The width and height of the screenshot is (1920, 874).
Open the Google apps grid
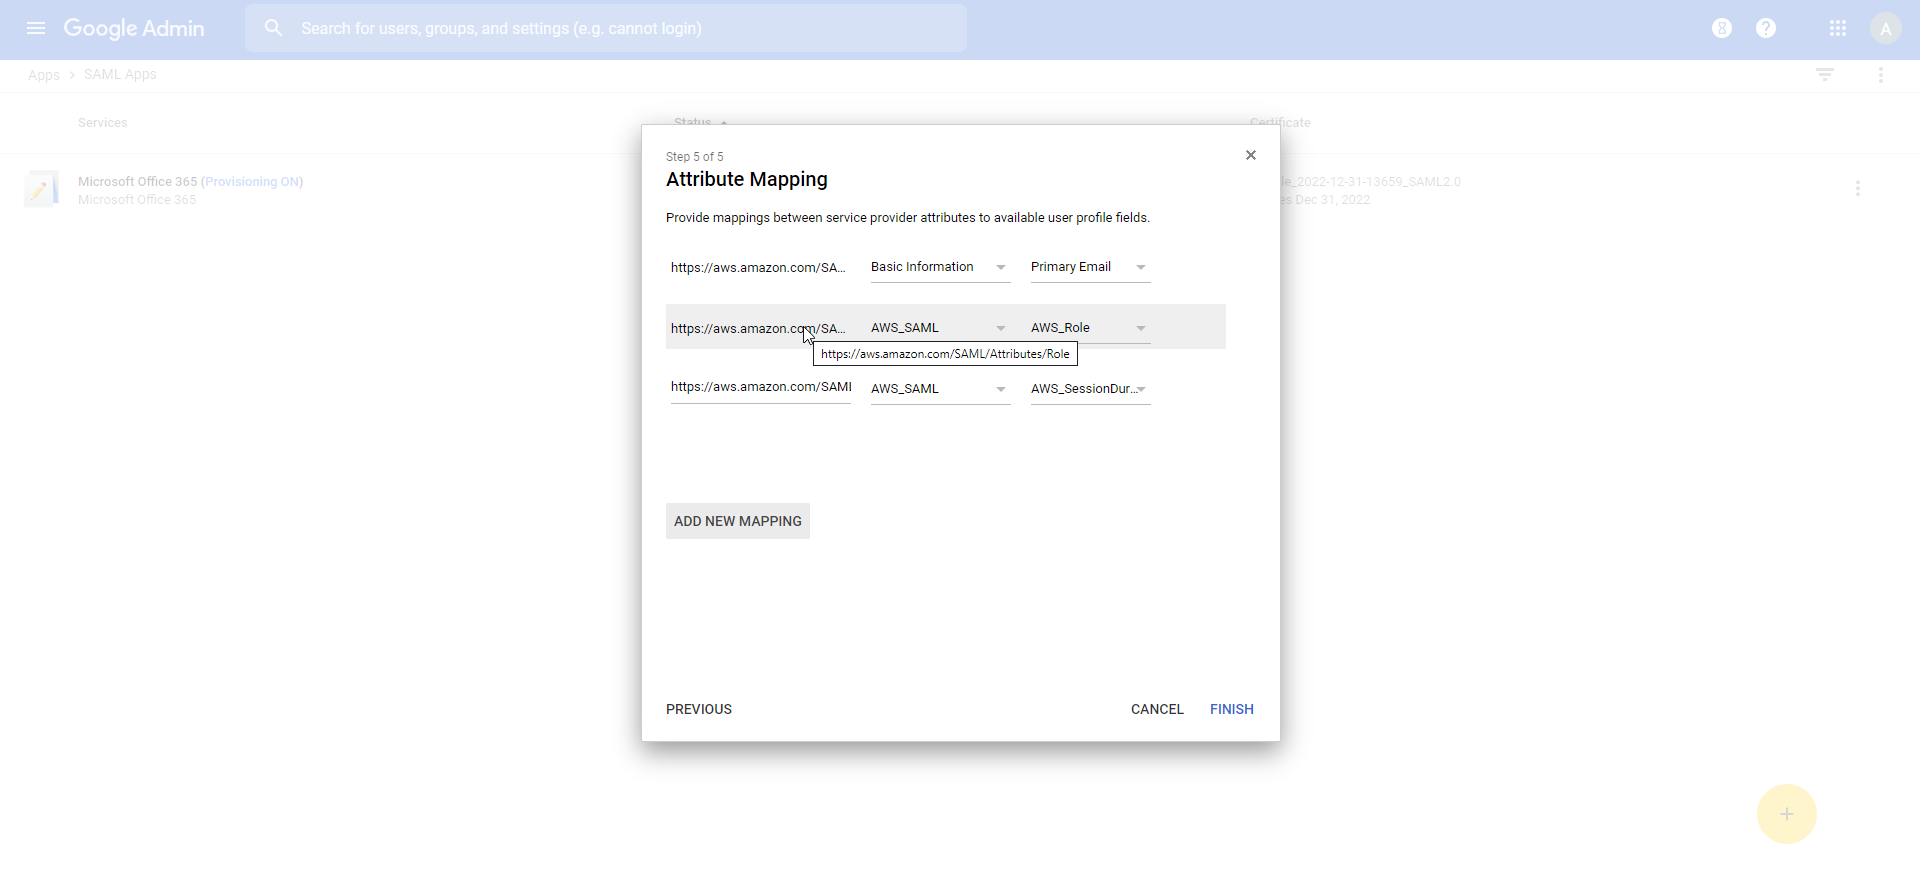[1838, 28]
